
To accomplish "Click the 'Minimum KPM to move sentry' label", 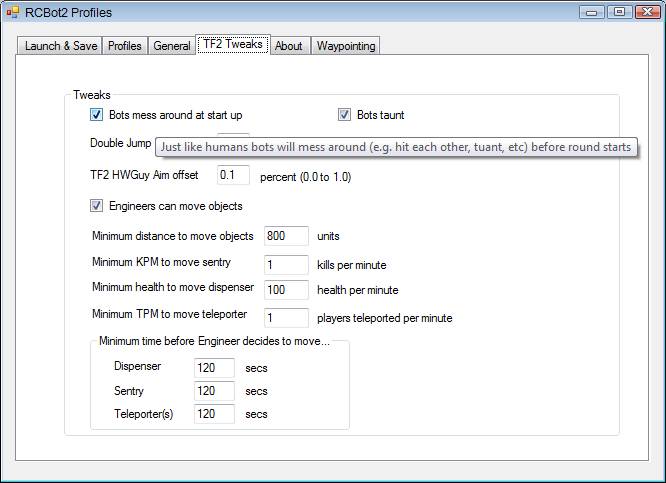I will [x=161, y=262].
